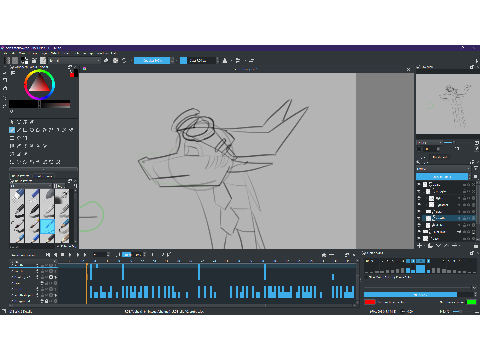Toggle vertical mirror mode

pos(238,60)
